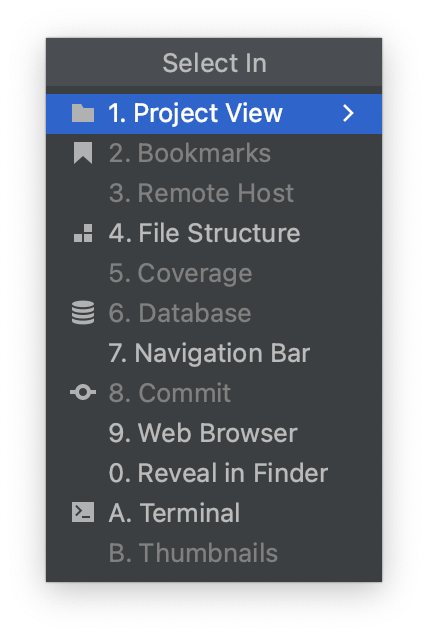Expand the Project View submenu arrow
This screenshot has width=428, height=636.
point(348,113)
